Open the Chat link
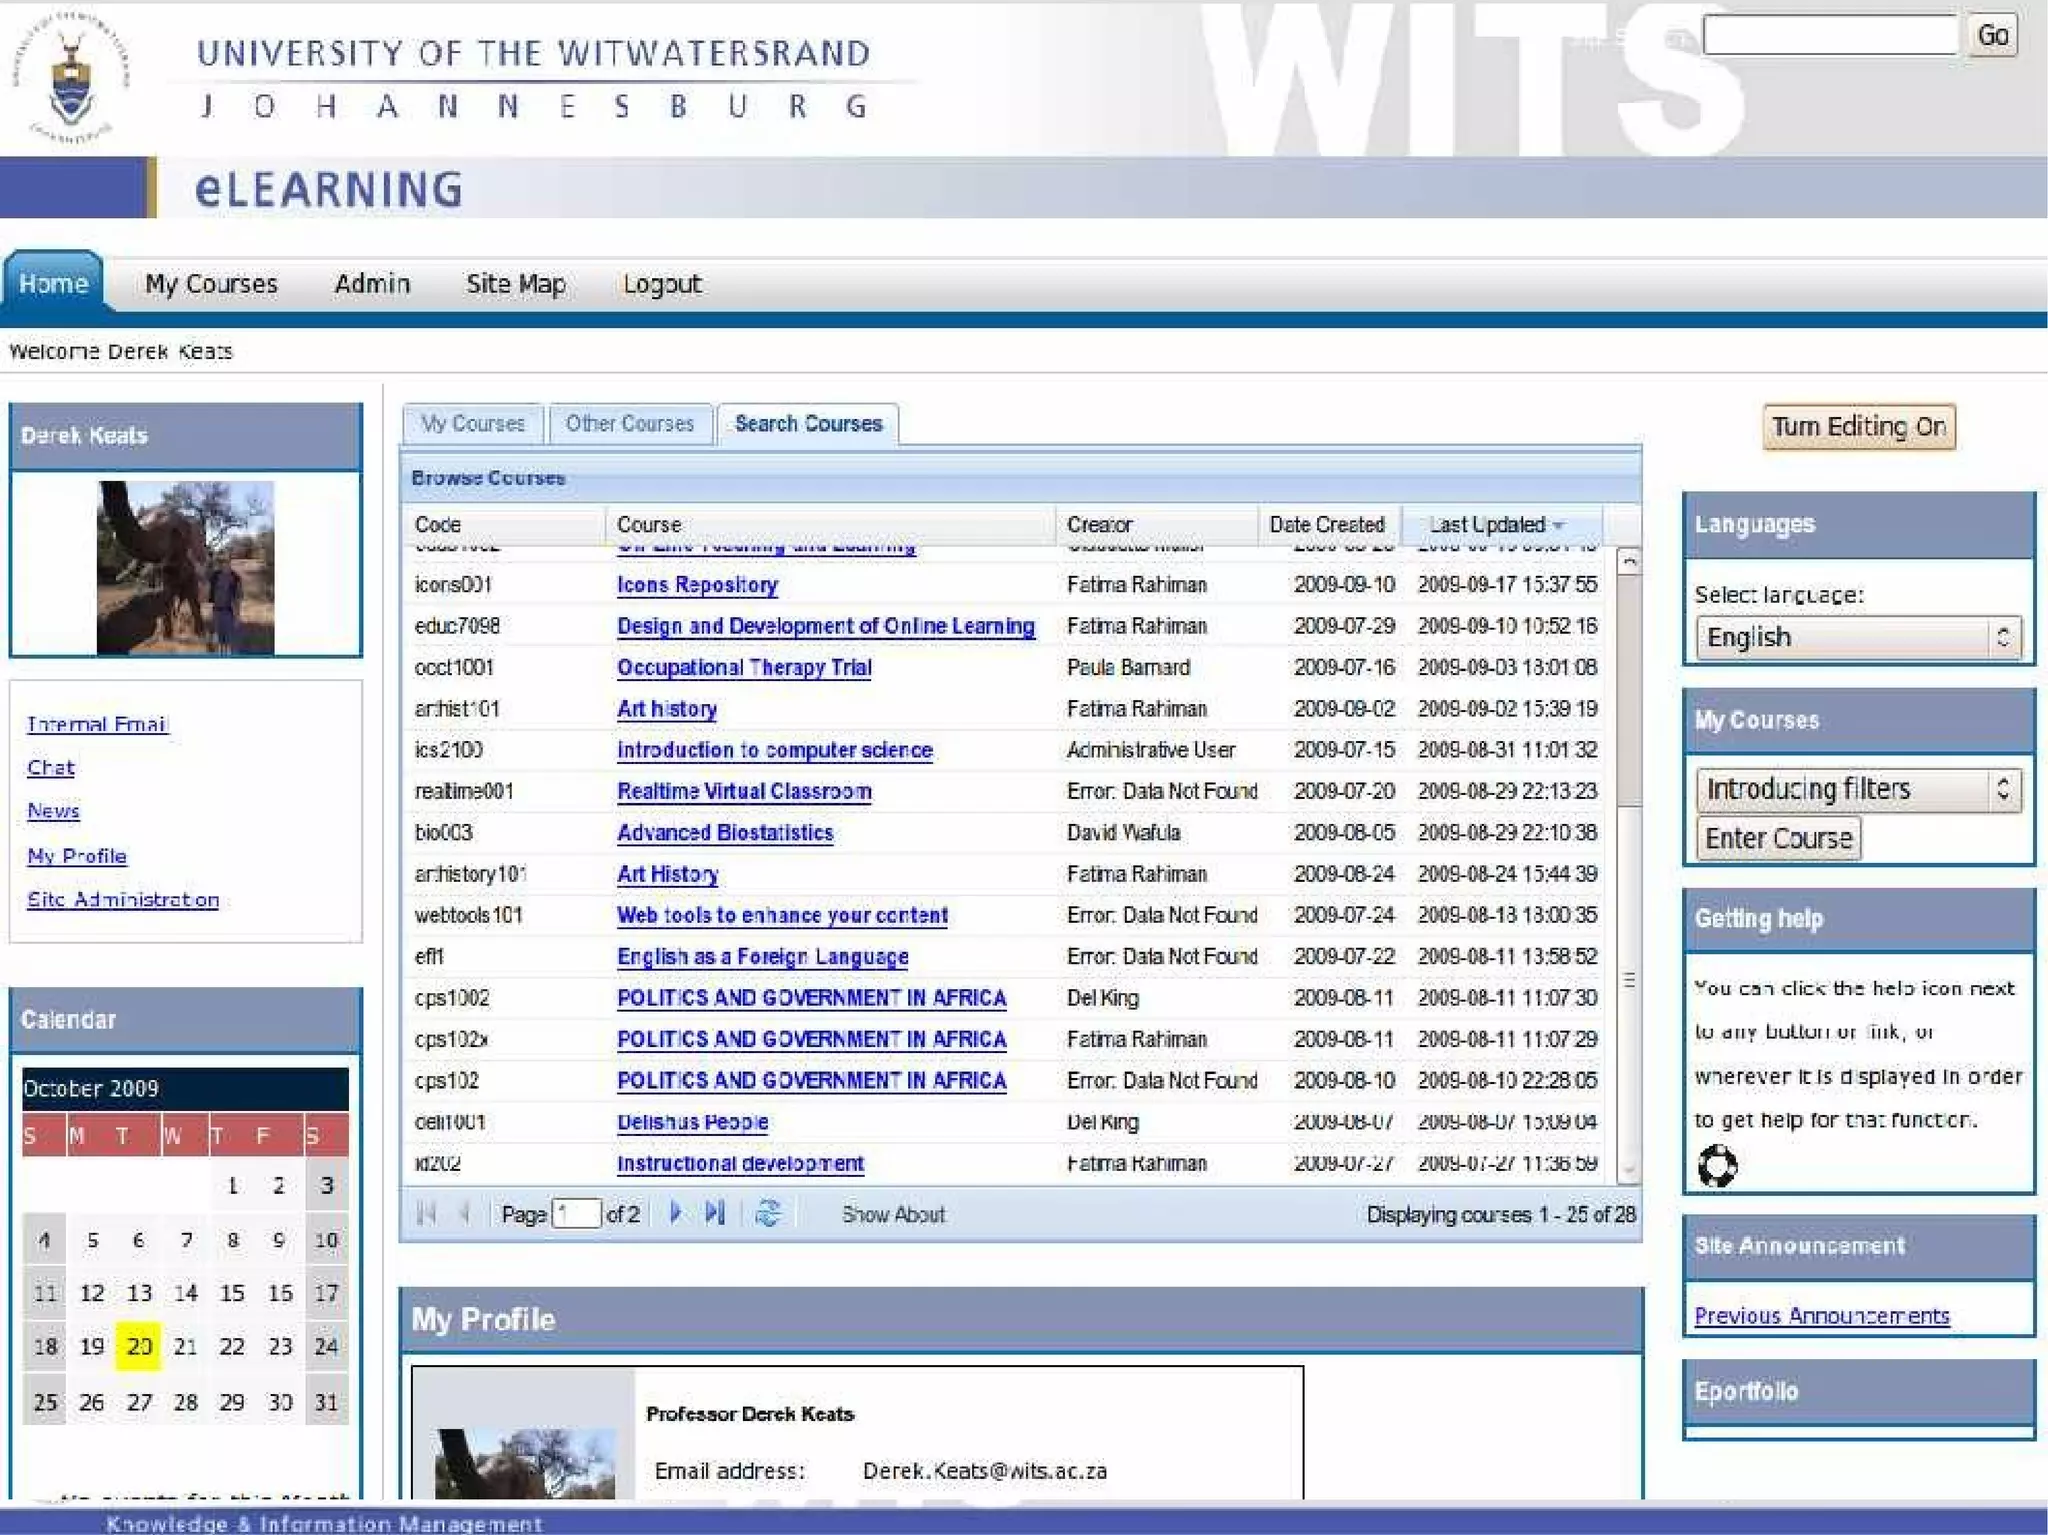 (51, 768)
